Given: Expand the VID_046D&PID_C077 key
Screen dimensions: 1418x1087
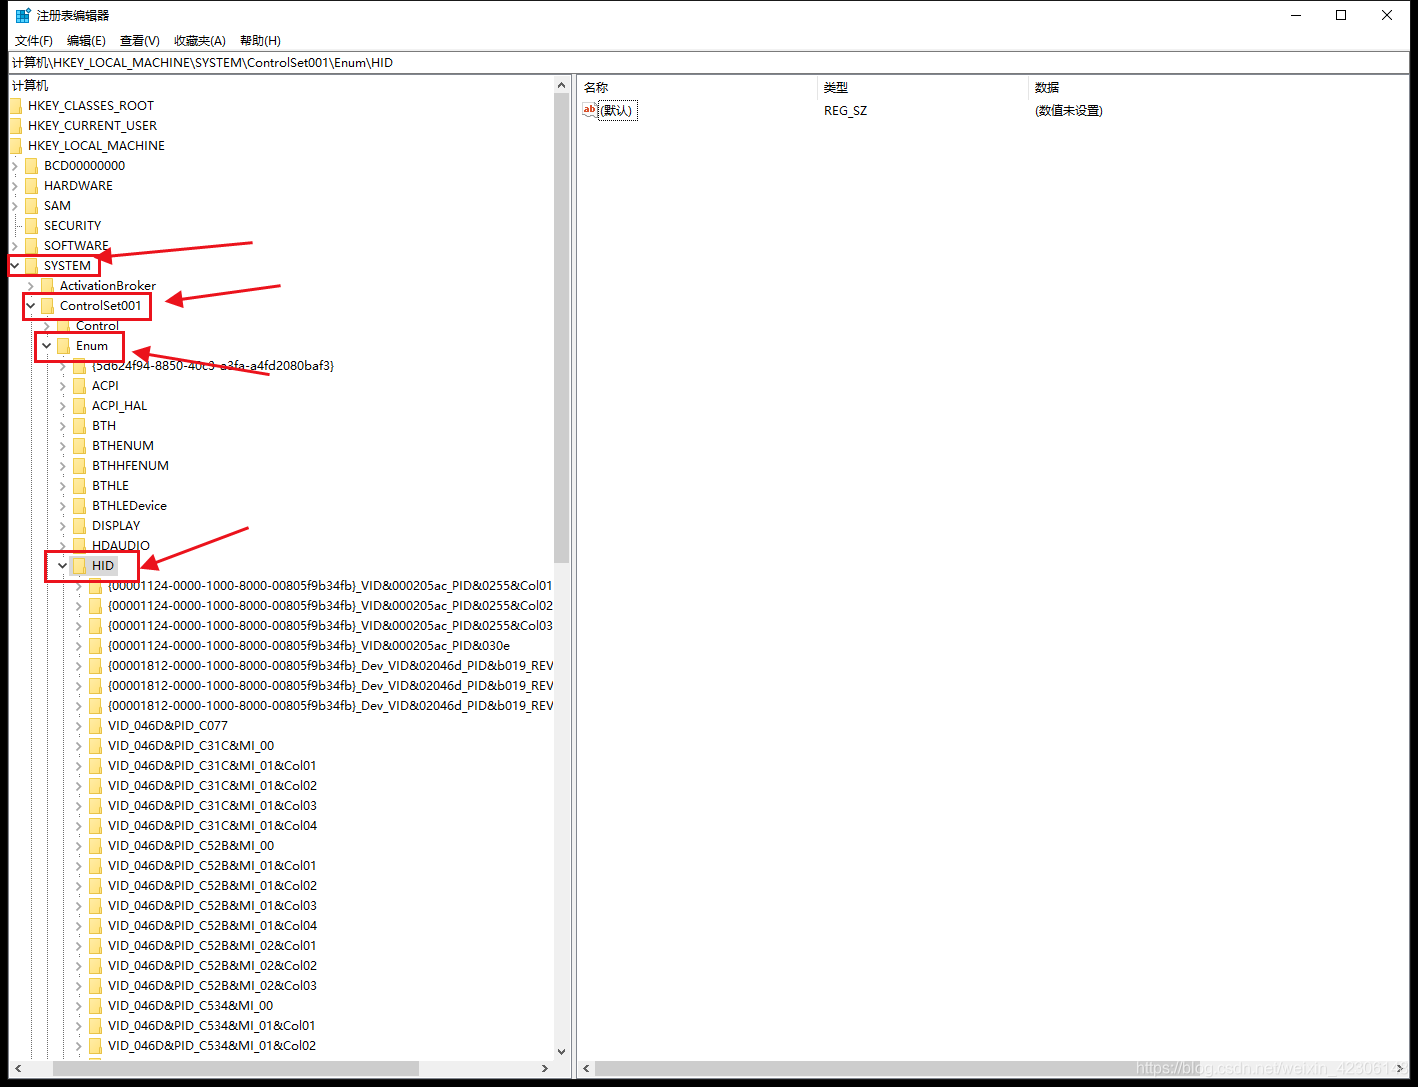Looking at the screenshot, I should click(x=79, y=725).
